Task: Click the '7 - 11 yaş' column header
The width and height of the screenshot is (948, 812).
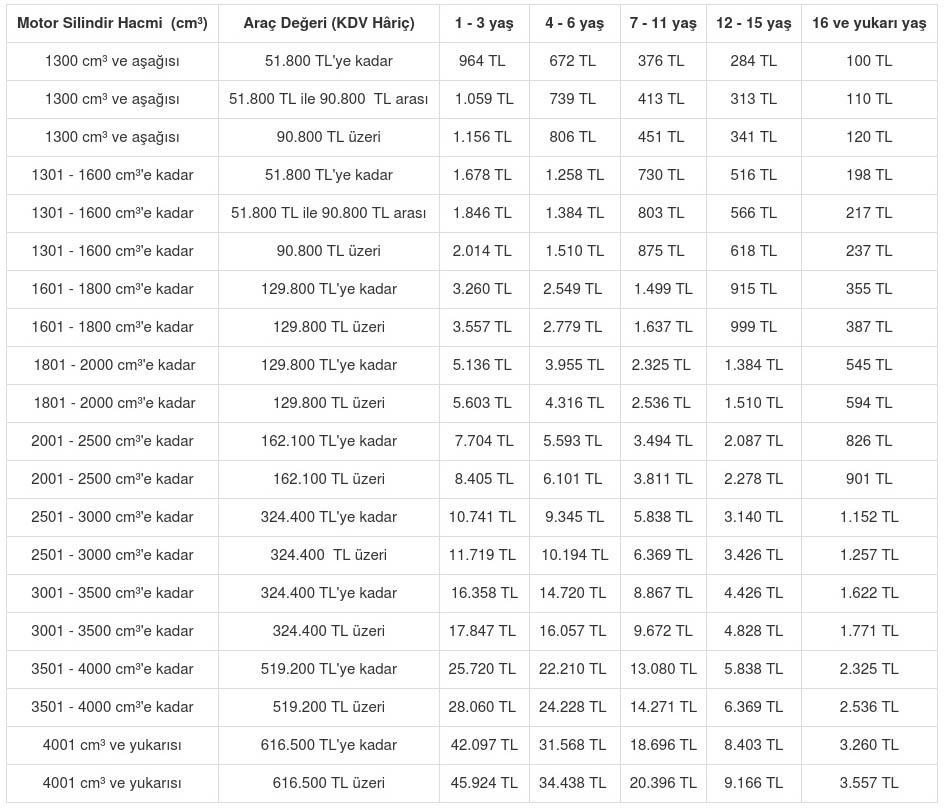Action: (x=663, y=23)
